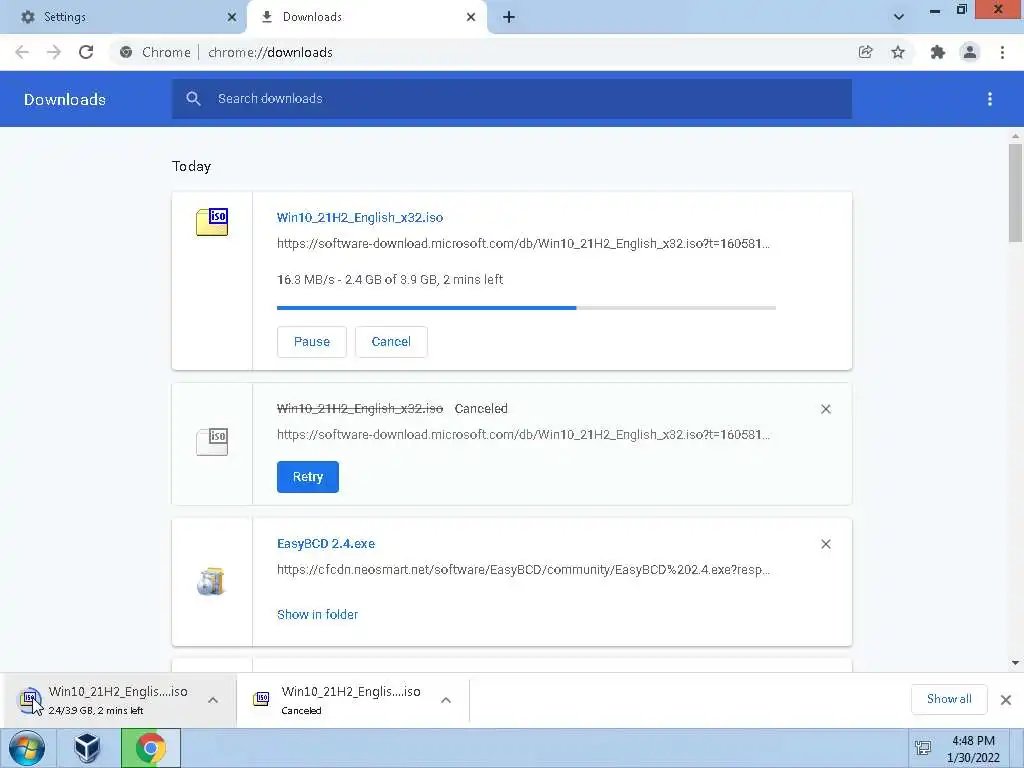Click the network icon in system tray

pyautogui.click(x=923, y=748)
